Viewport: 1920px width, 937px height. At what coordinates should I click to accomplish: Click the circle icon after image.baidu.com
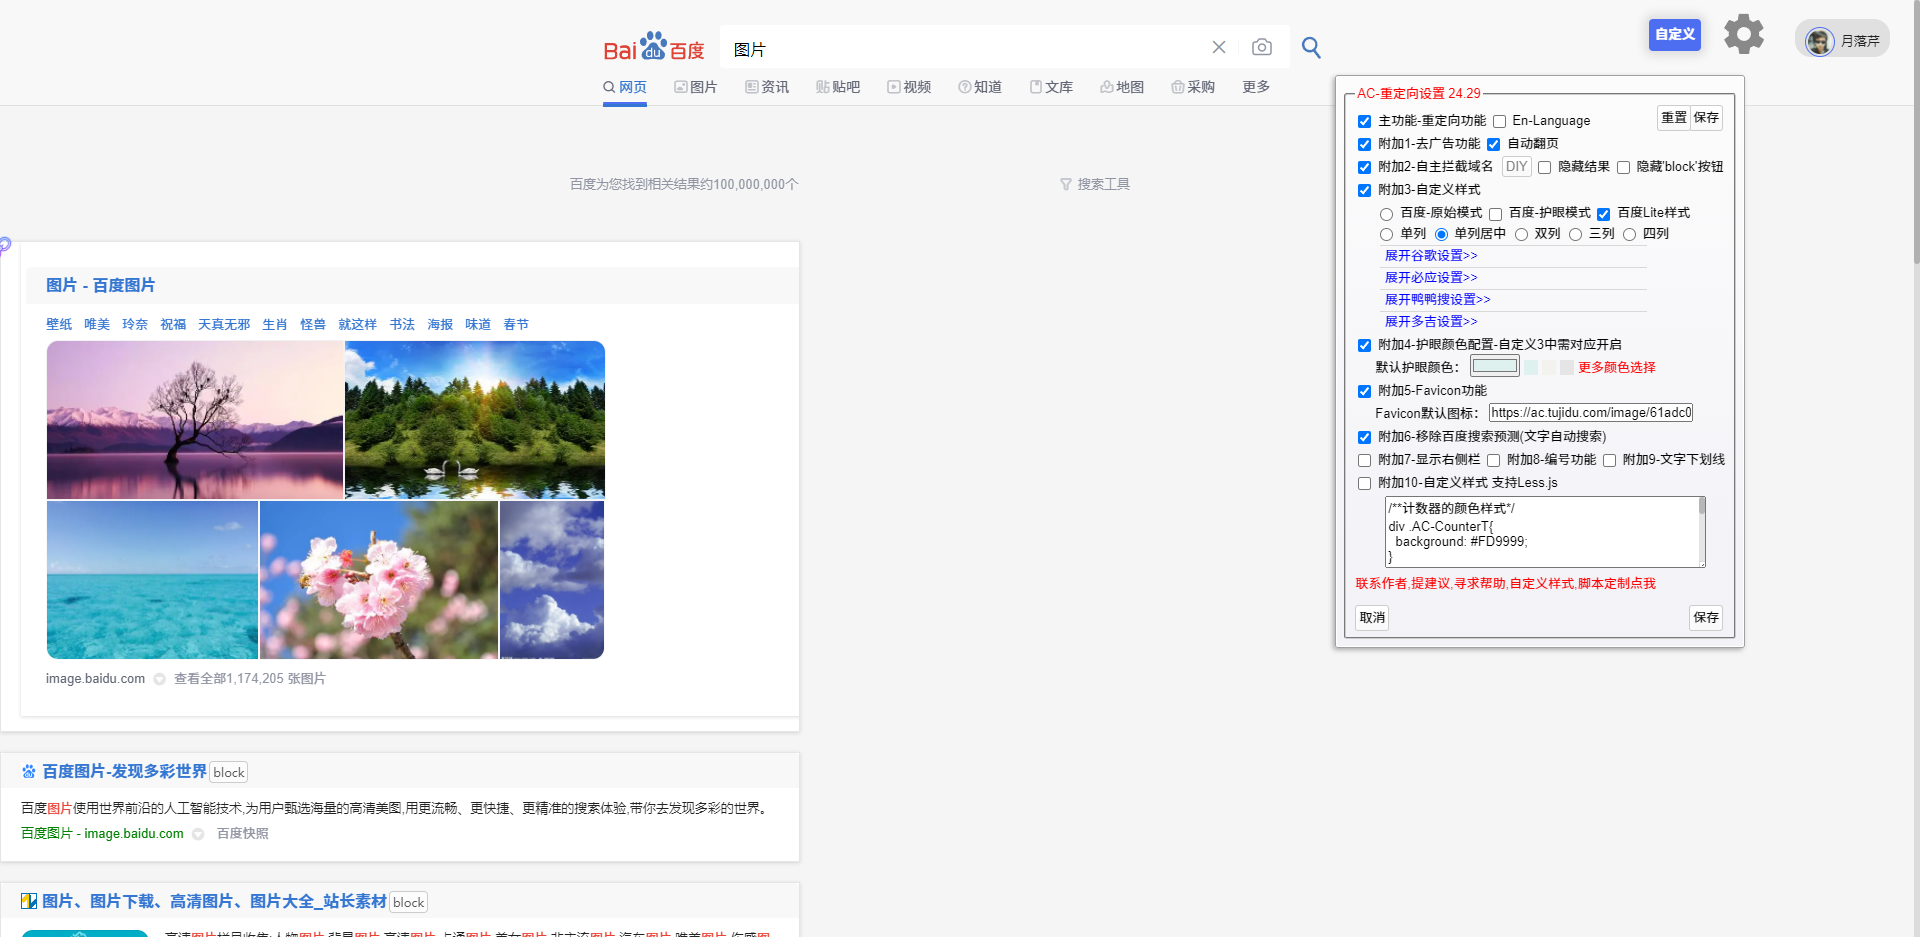tap(159, 679)
